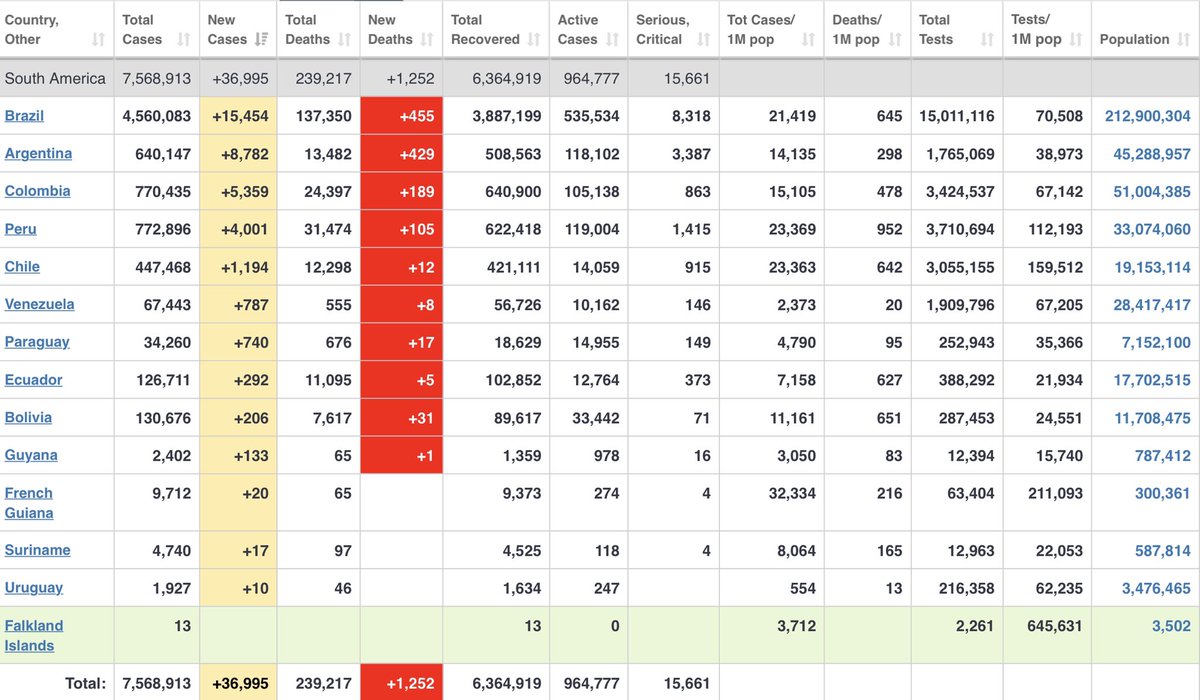Select Brazil new cases cell +15,454
The width and height of the screenshot is (1200, 700).
point(238,116)
